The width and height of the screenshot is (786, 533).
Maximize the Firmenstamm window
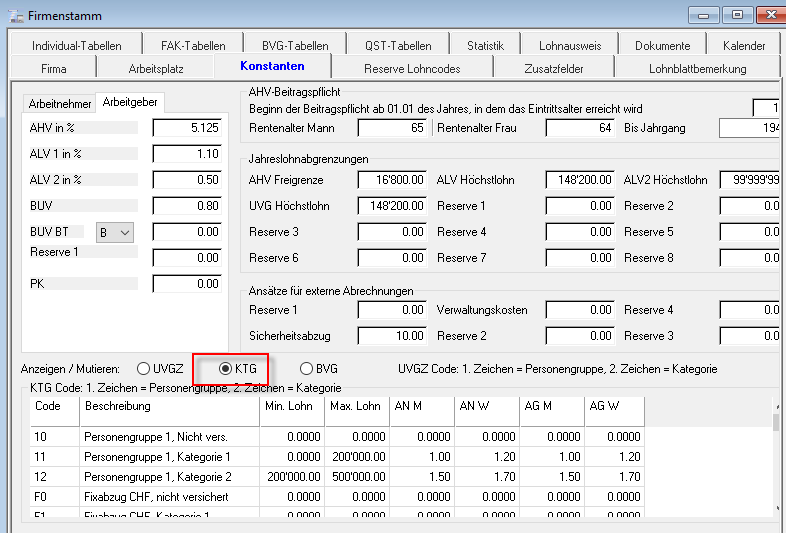(x=737, y=15)
